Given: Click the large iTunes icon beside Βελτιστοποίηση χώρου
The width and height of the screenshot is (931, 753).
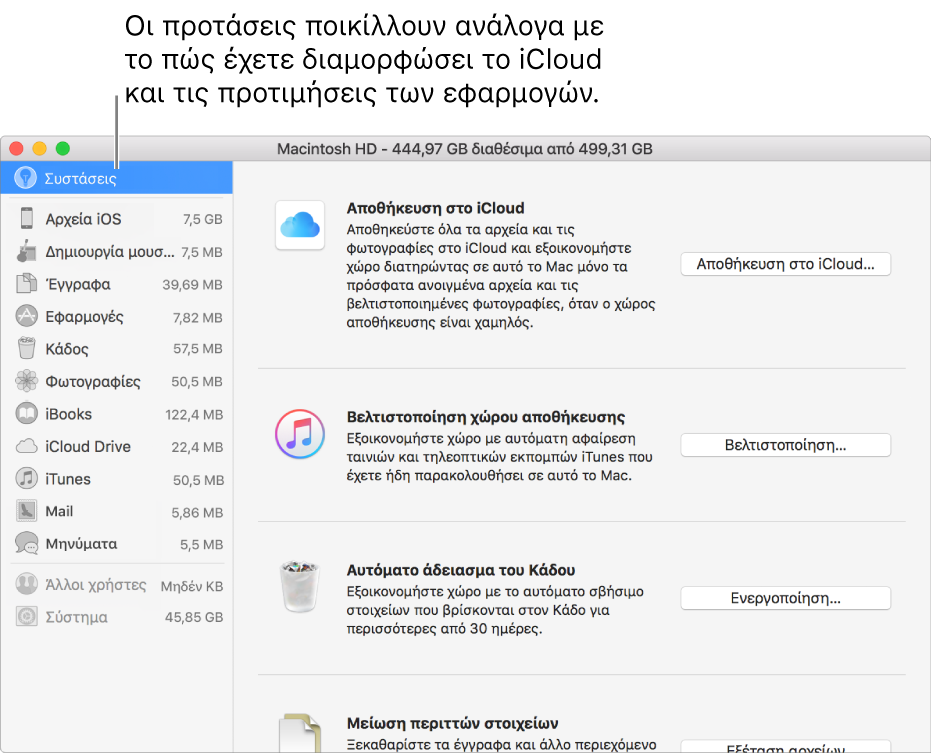Looking at the screenshot, I should [300, 434].
